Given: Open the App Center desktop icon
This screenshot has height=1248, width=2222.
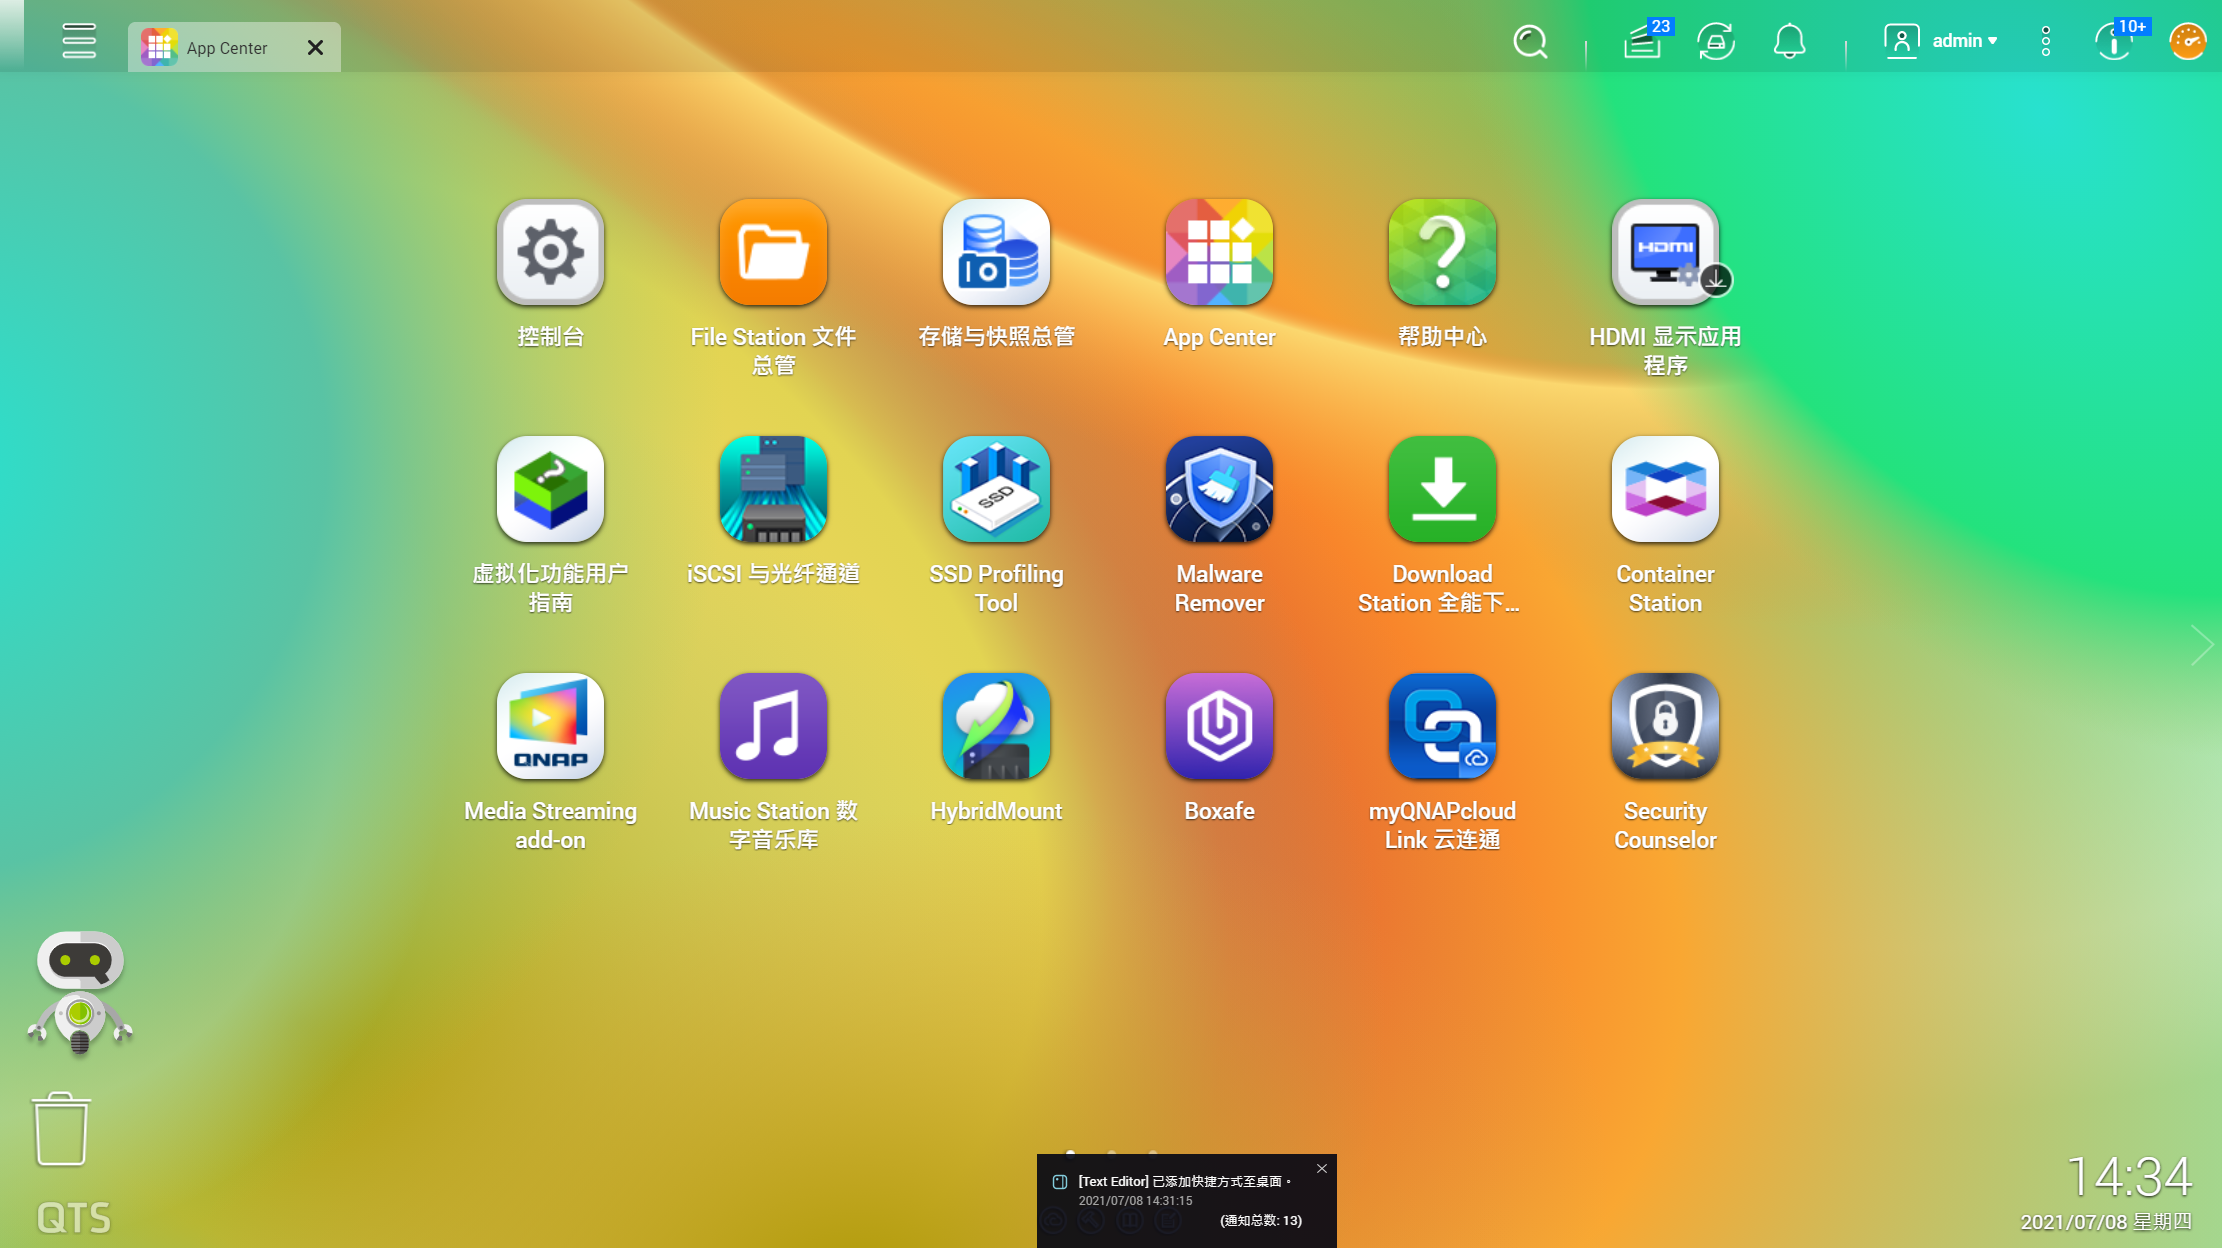Looking at the screenshot, I should [x=1219, y=252].
